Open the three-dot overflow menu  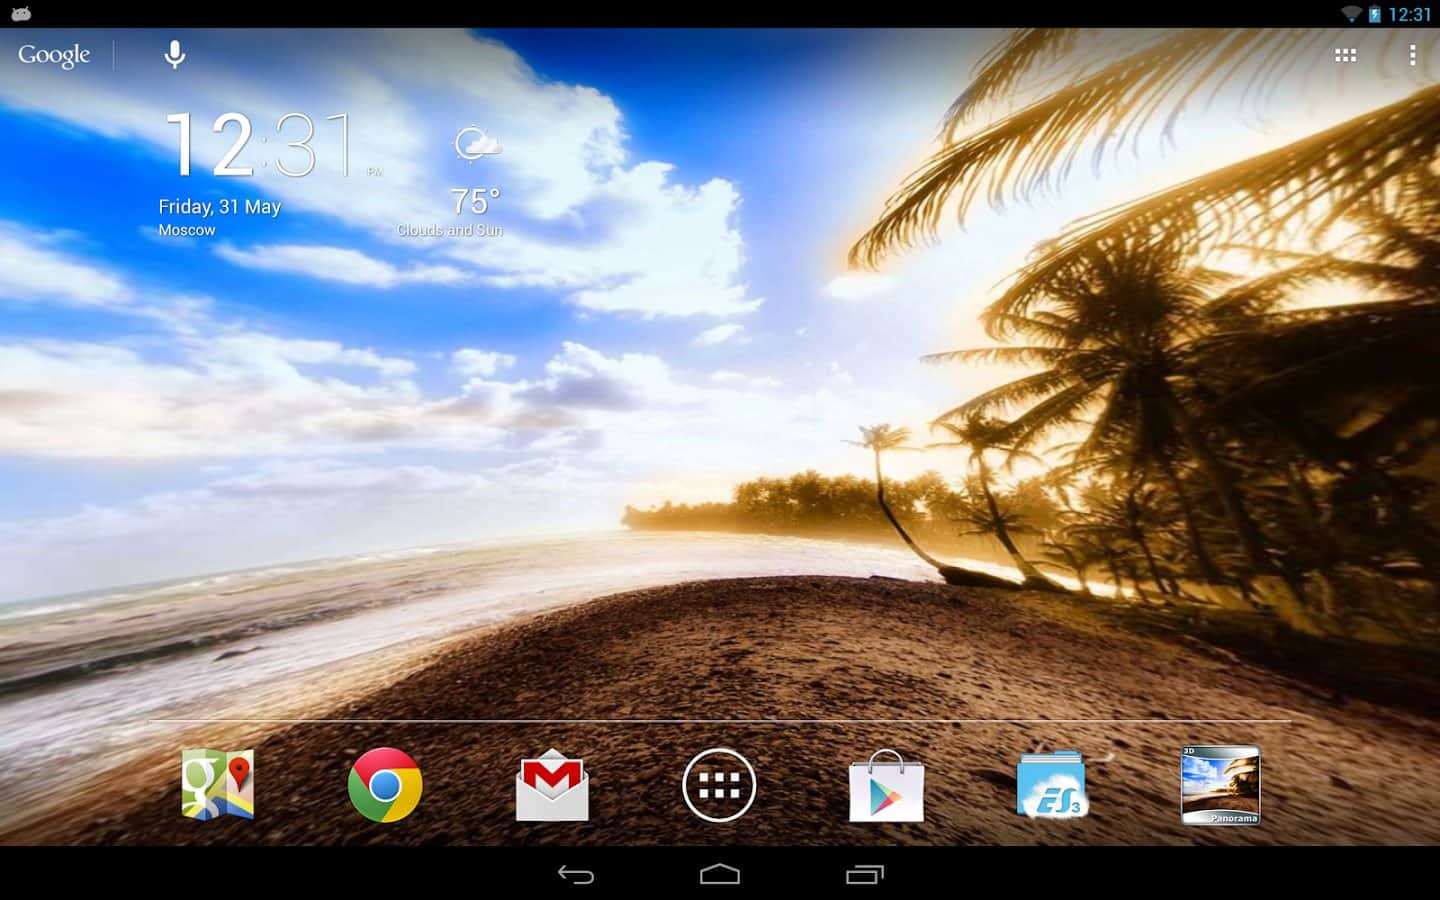click(x=1412, y=55)
